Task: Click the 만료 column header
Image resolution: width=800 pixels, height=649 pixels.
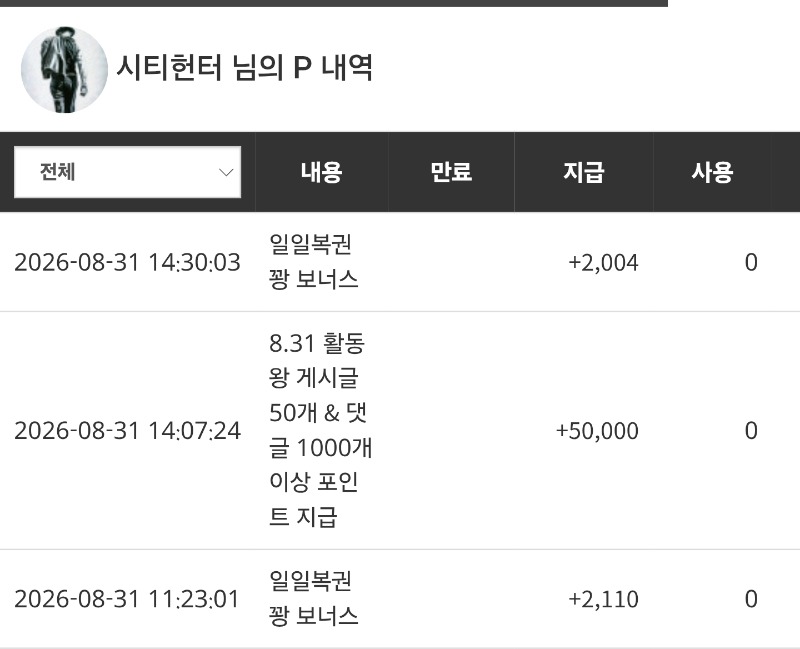Action: click(451, 172)
